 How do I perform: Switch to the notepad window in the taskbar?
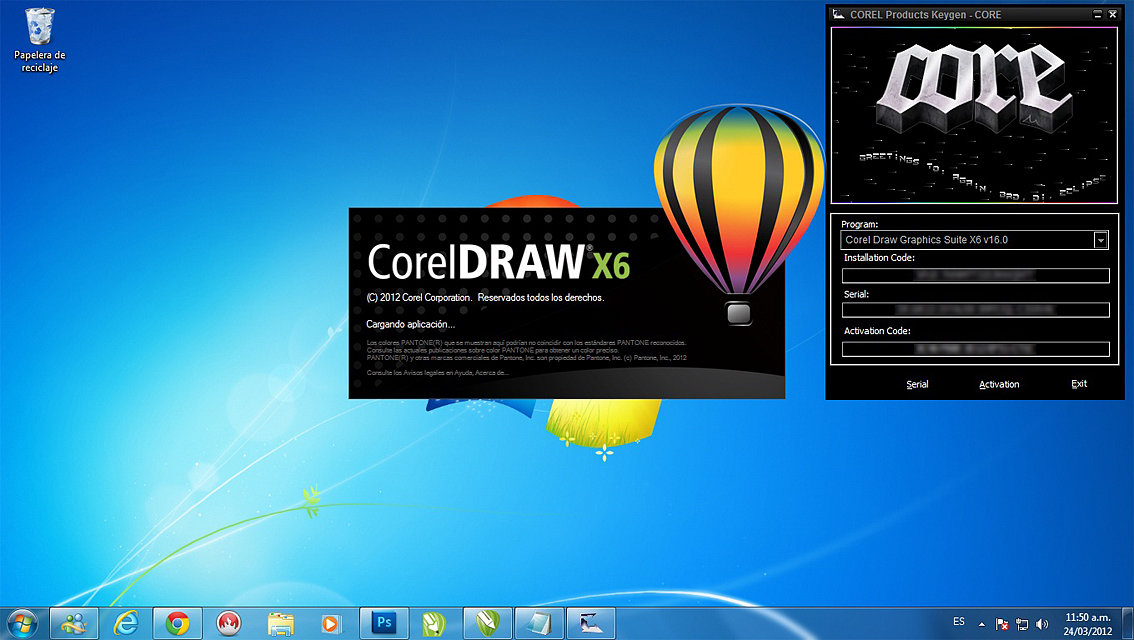point(539,623)
